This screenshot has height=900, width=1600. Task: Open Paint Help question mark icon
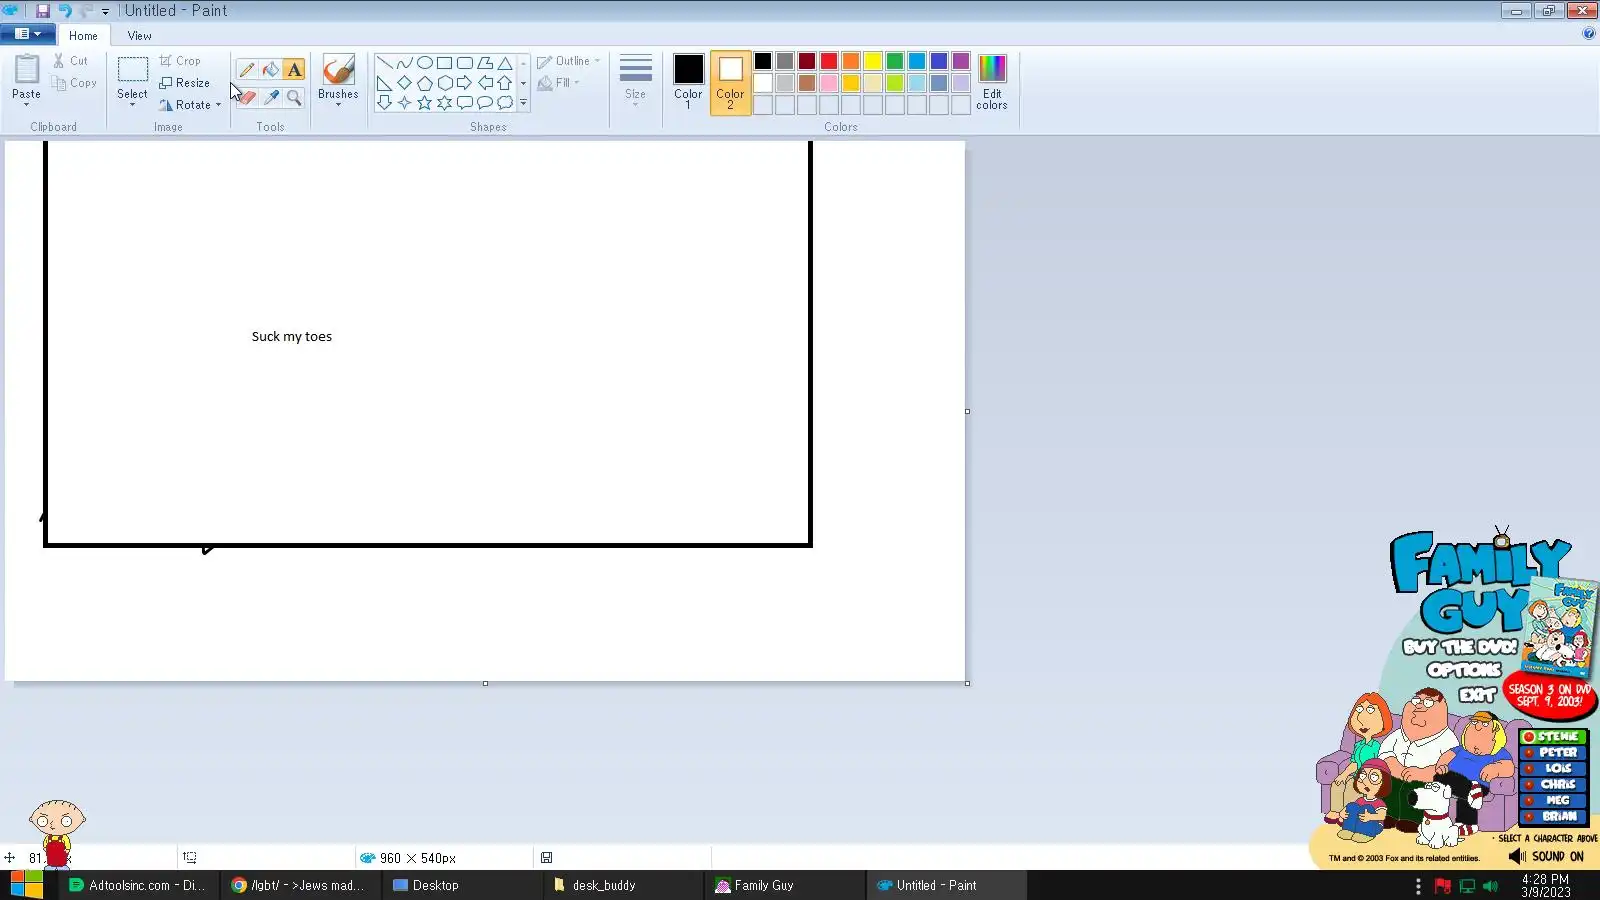tap(1589, 34)
